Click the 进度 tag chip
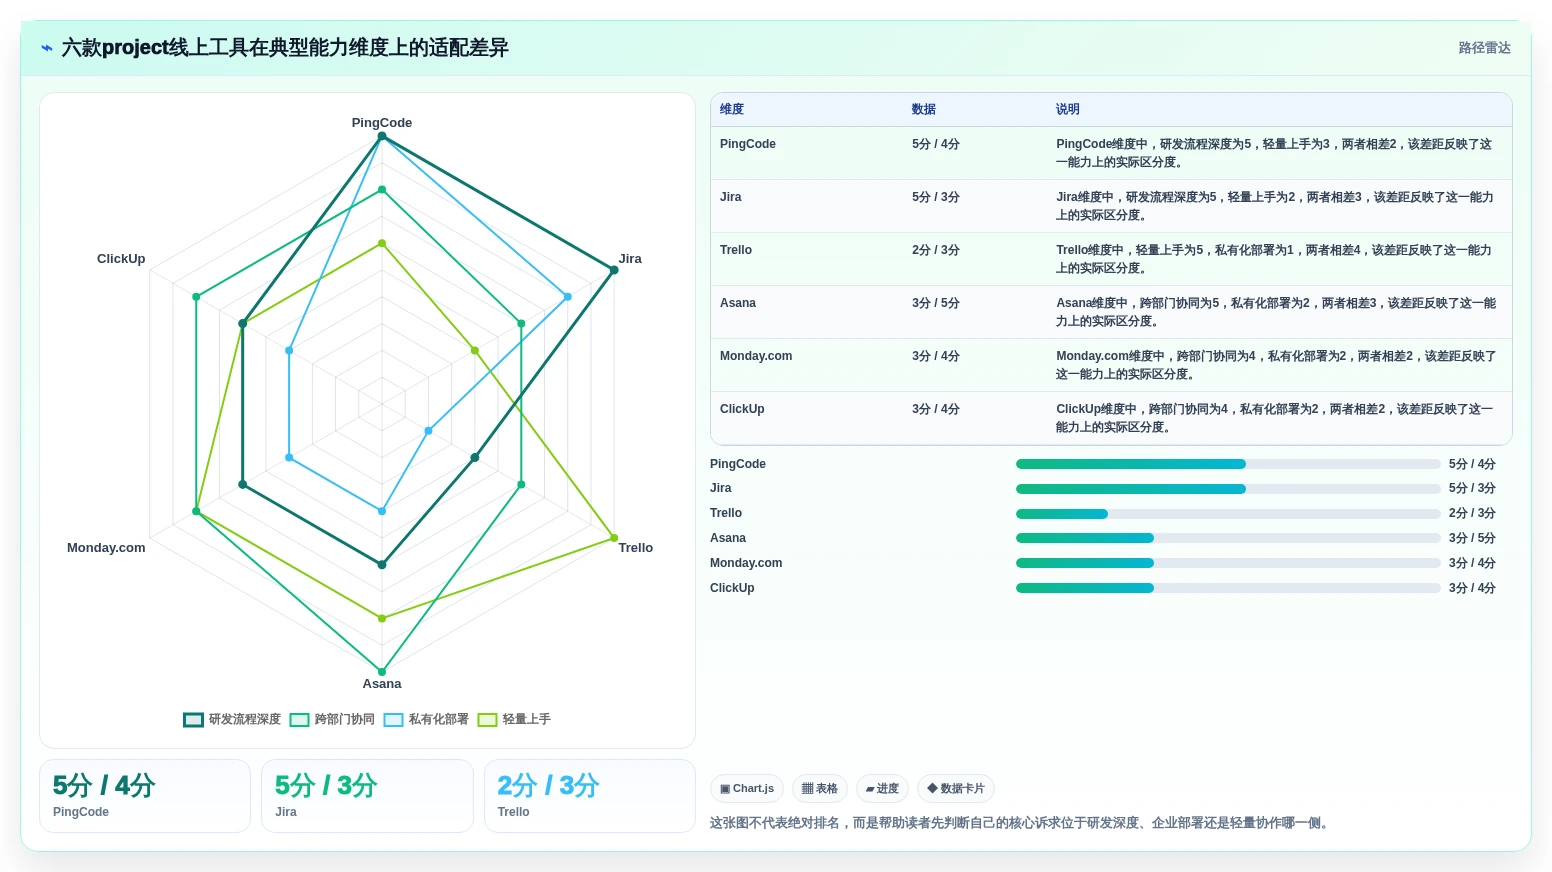Viewport: 1552px width, 872px height. [882, 789]
